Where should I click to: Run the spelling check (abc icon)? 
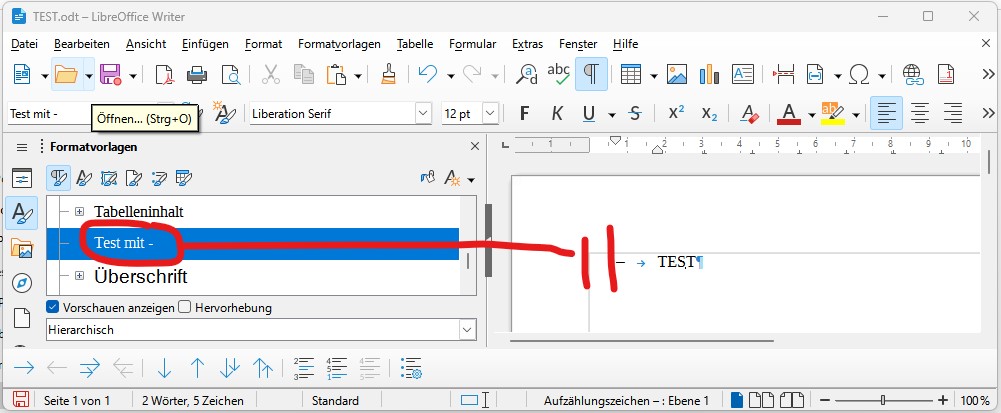tap(559, 75)
